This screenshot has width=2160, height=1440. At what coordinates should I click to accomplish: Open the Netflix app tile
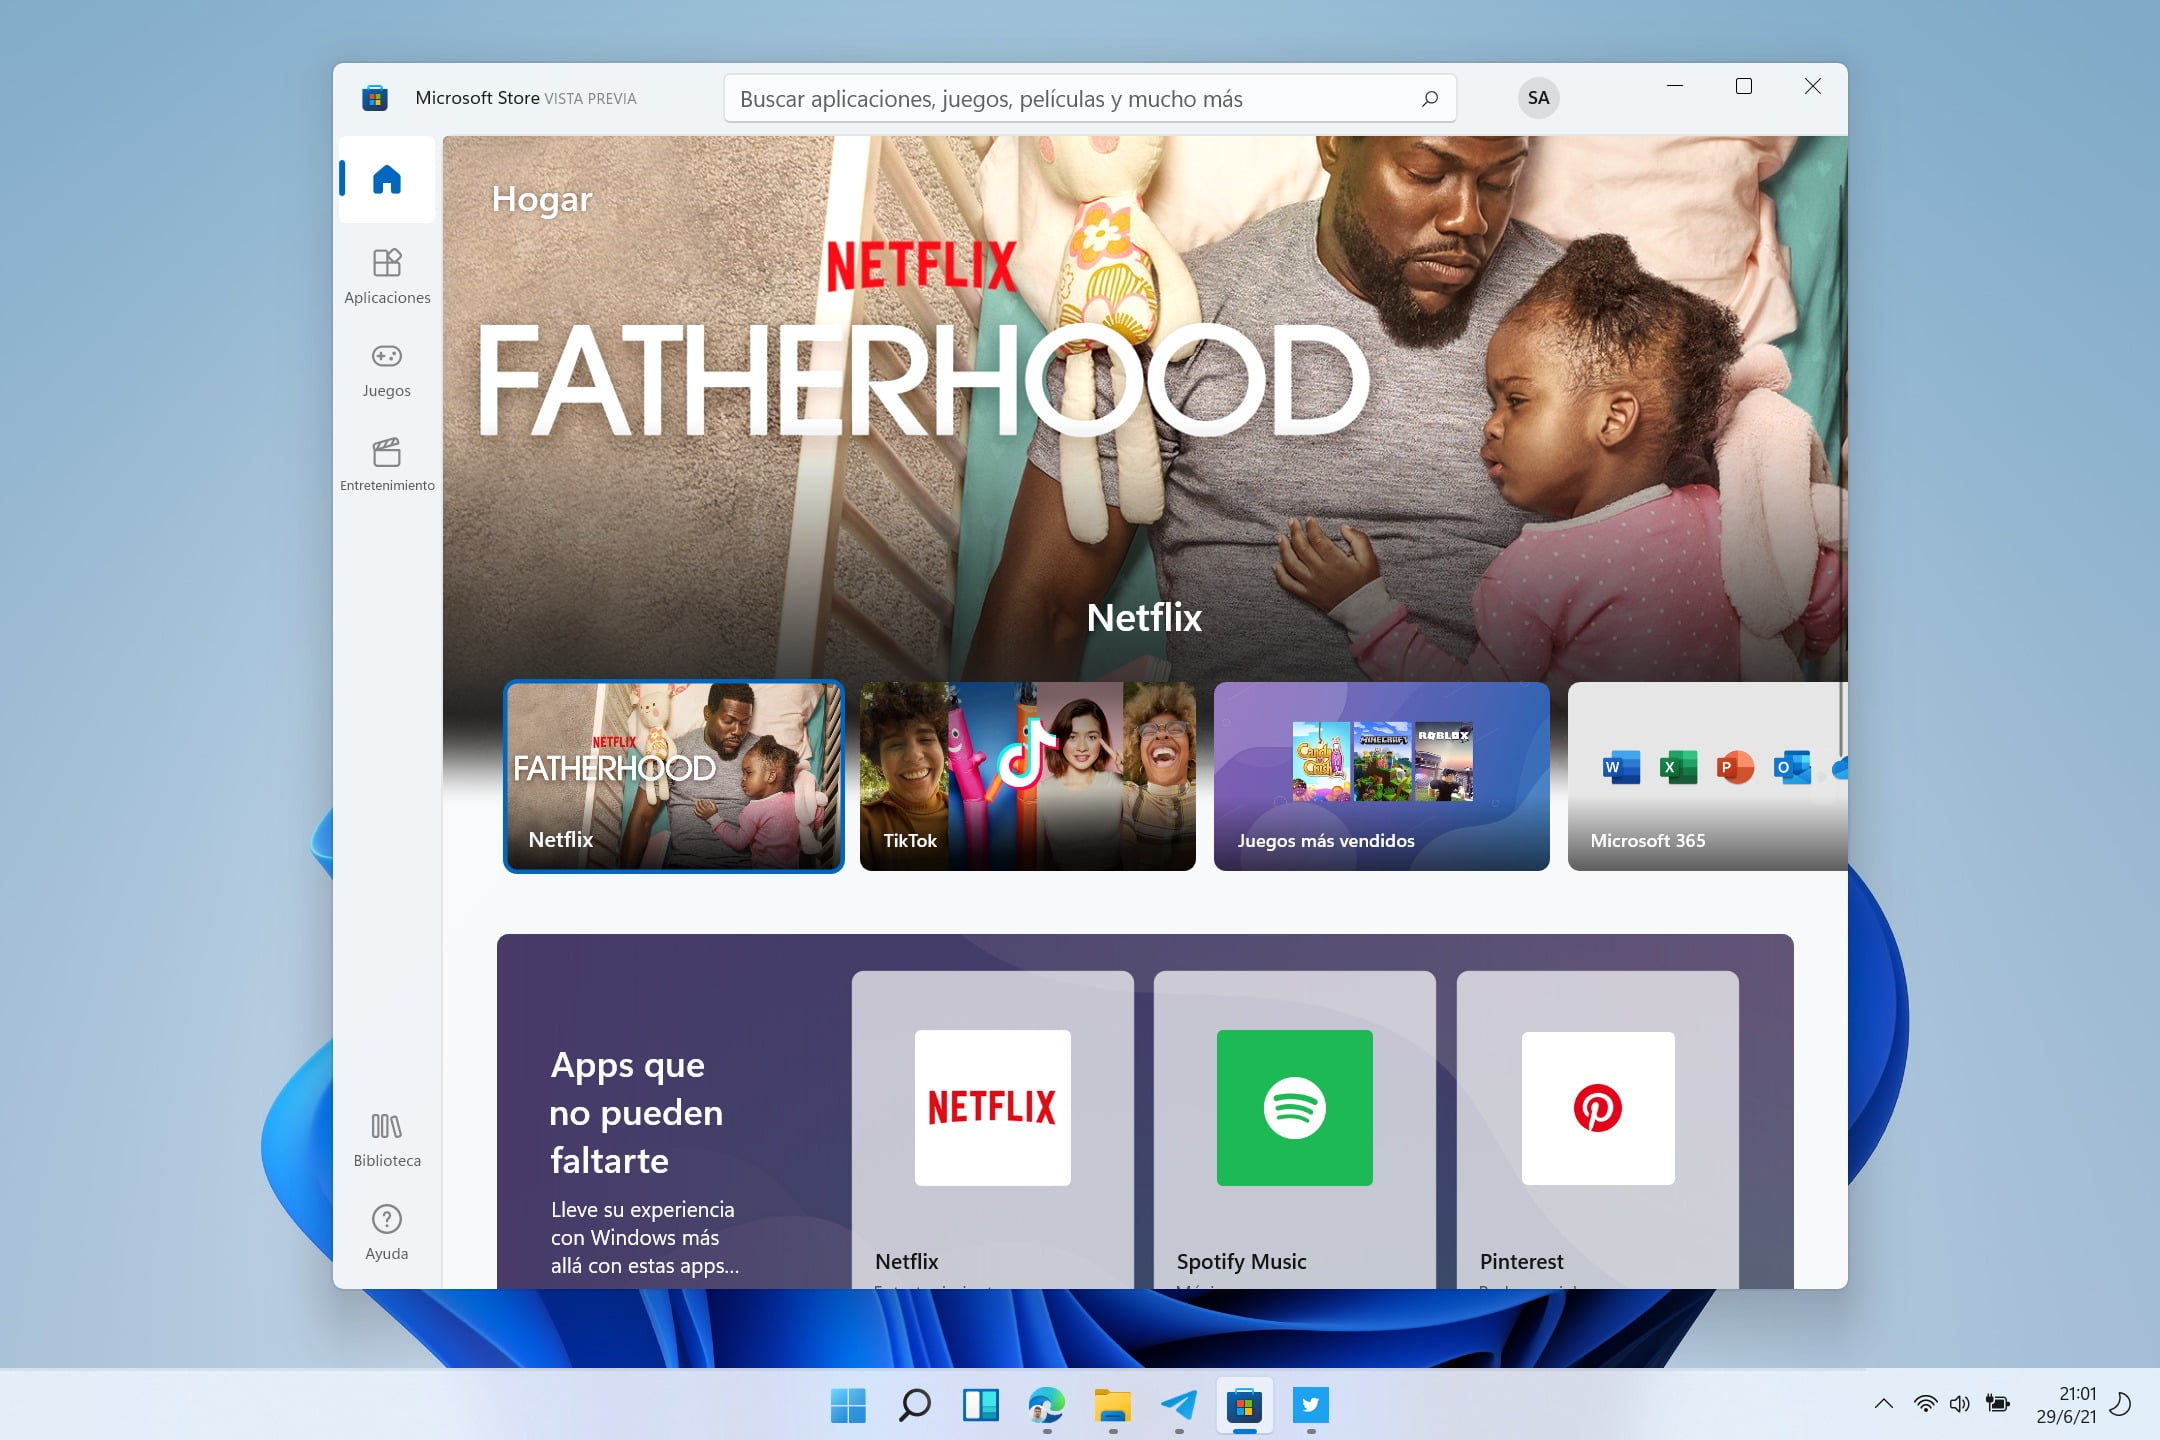click(x=993, y=1129)
